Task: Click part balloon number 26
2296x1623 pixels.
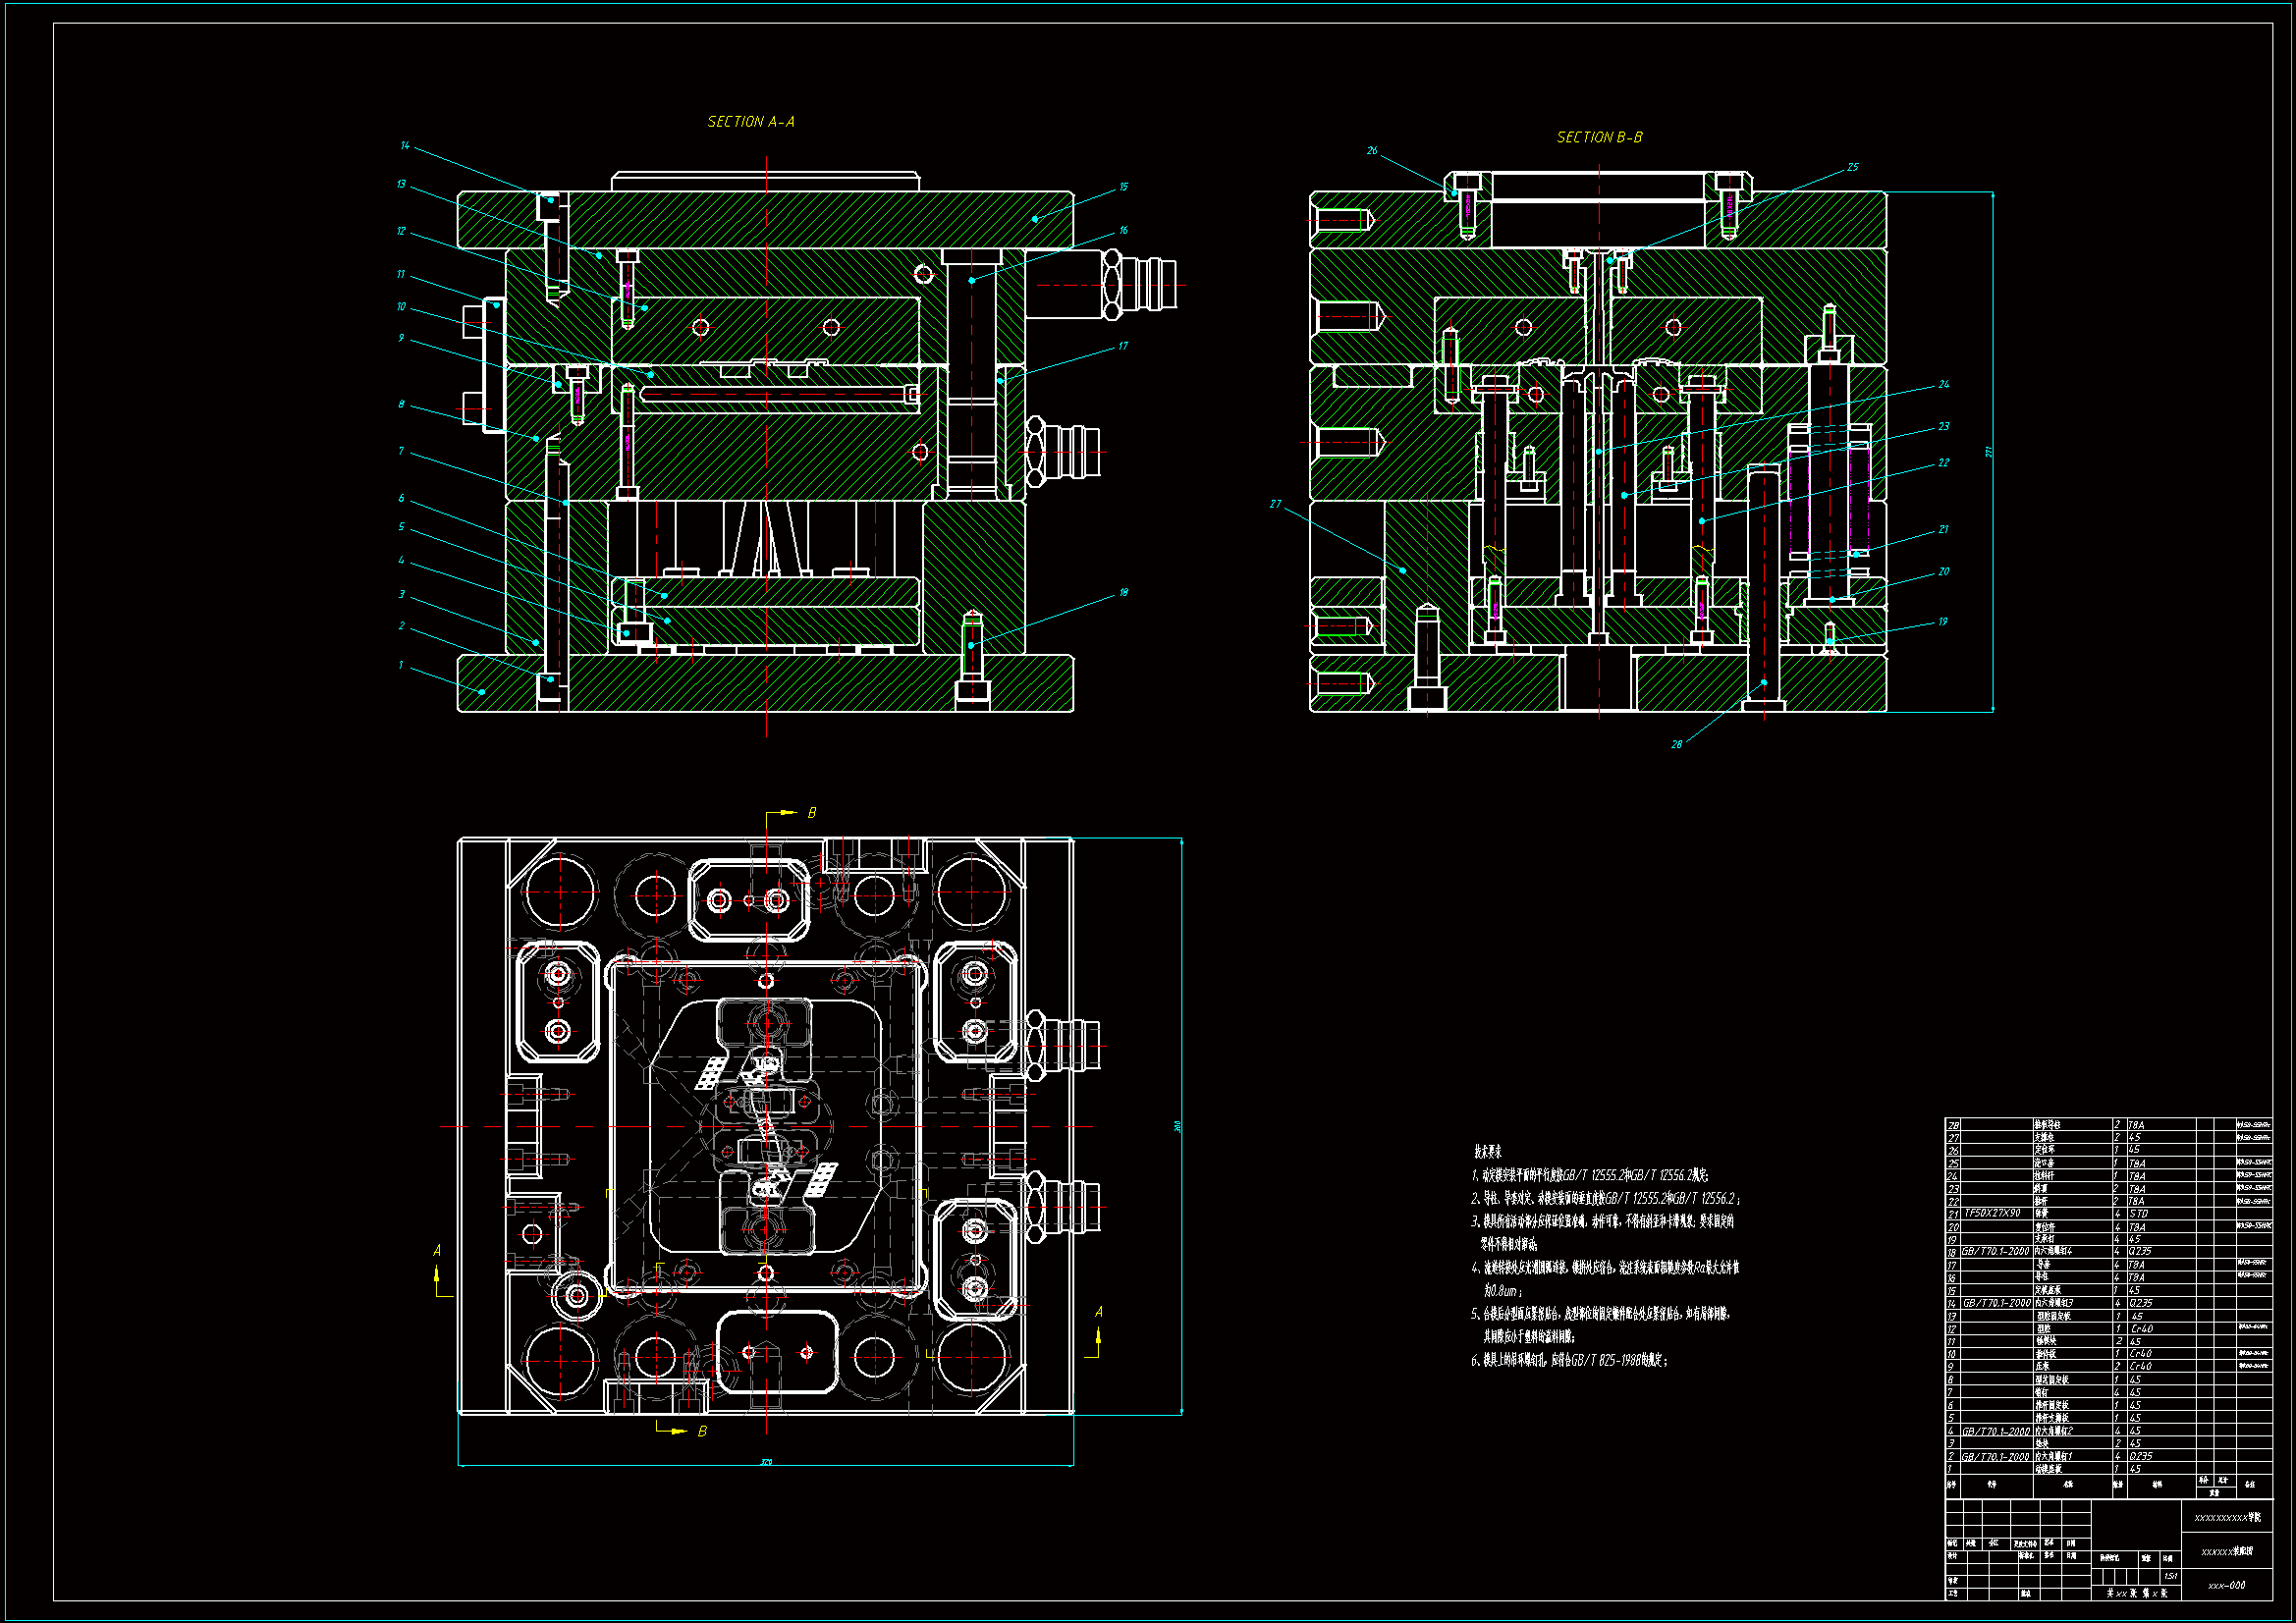Action: 1372,151
